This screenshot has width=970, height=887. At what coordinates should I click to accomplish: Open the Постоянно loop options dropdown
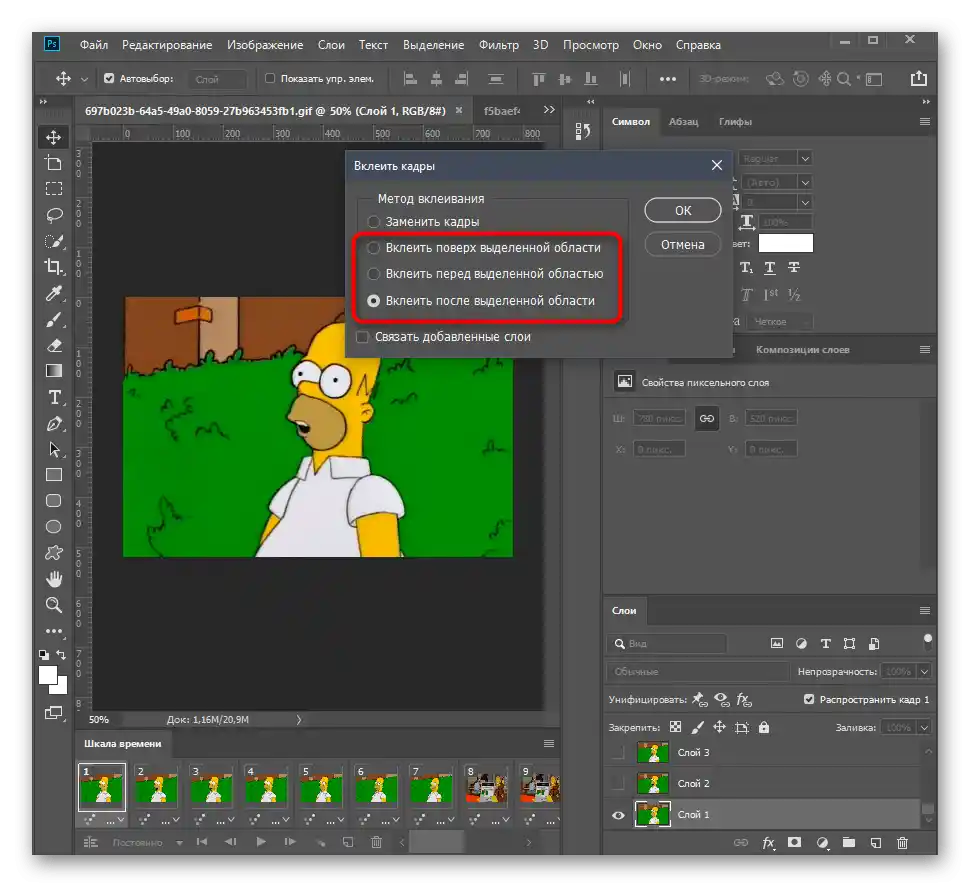click(180, 843)
